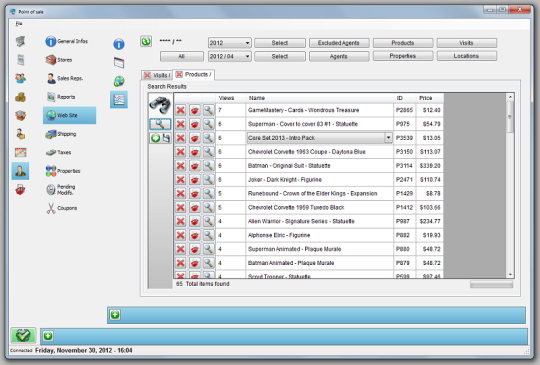
Task: Select the highlighted chart statistics icon
Action: coord(119,100)
